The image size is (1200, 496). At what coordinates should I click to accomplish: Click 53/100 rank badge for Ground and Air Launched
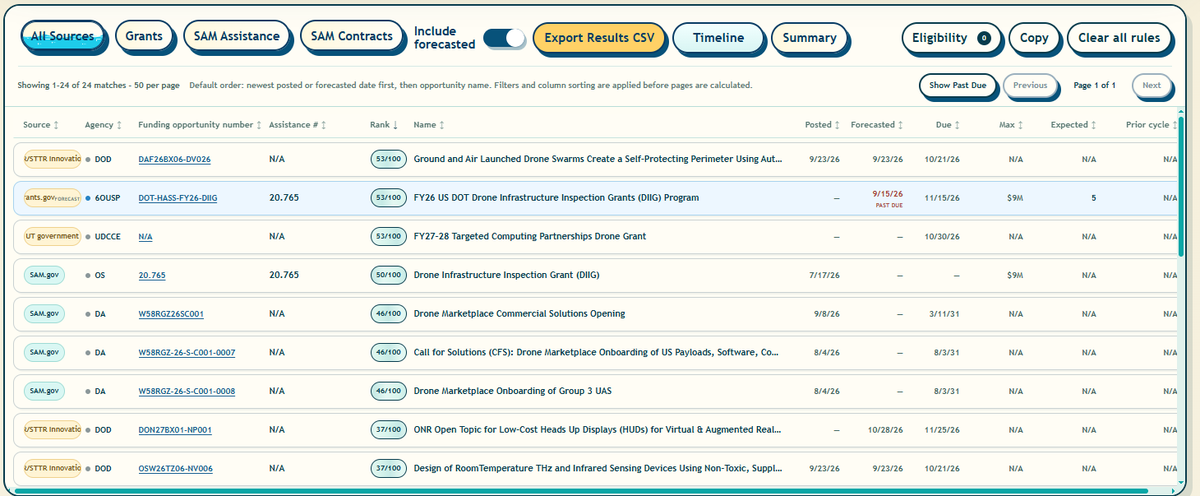point(386,160)
